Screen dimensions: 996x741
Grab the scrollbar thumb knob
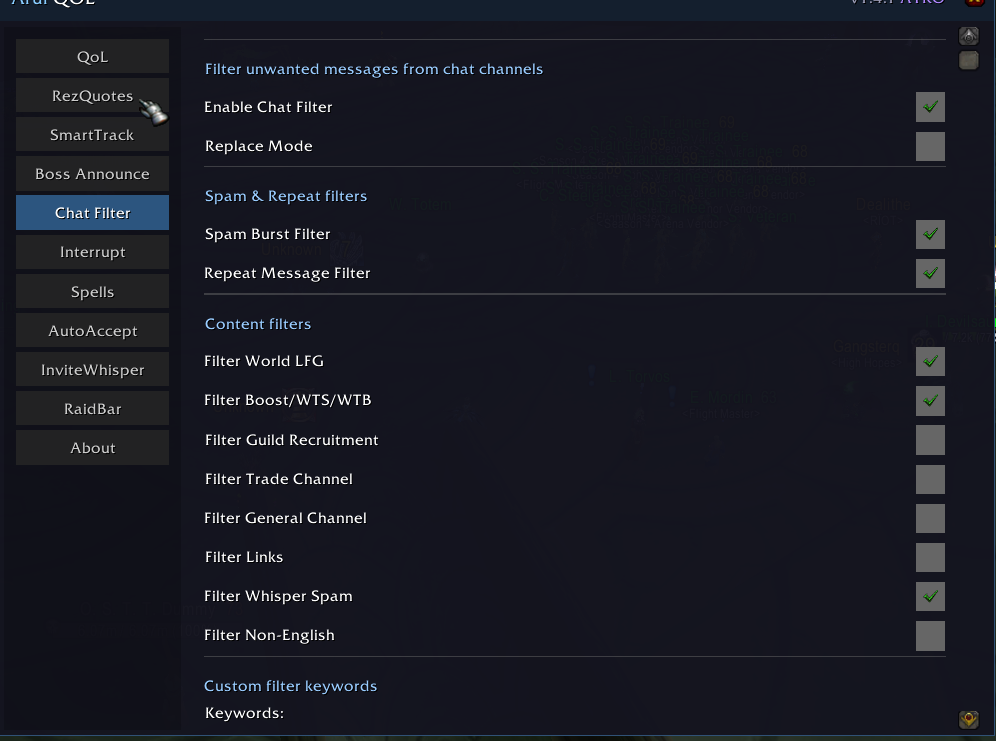pos(969,60)
